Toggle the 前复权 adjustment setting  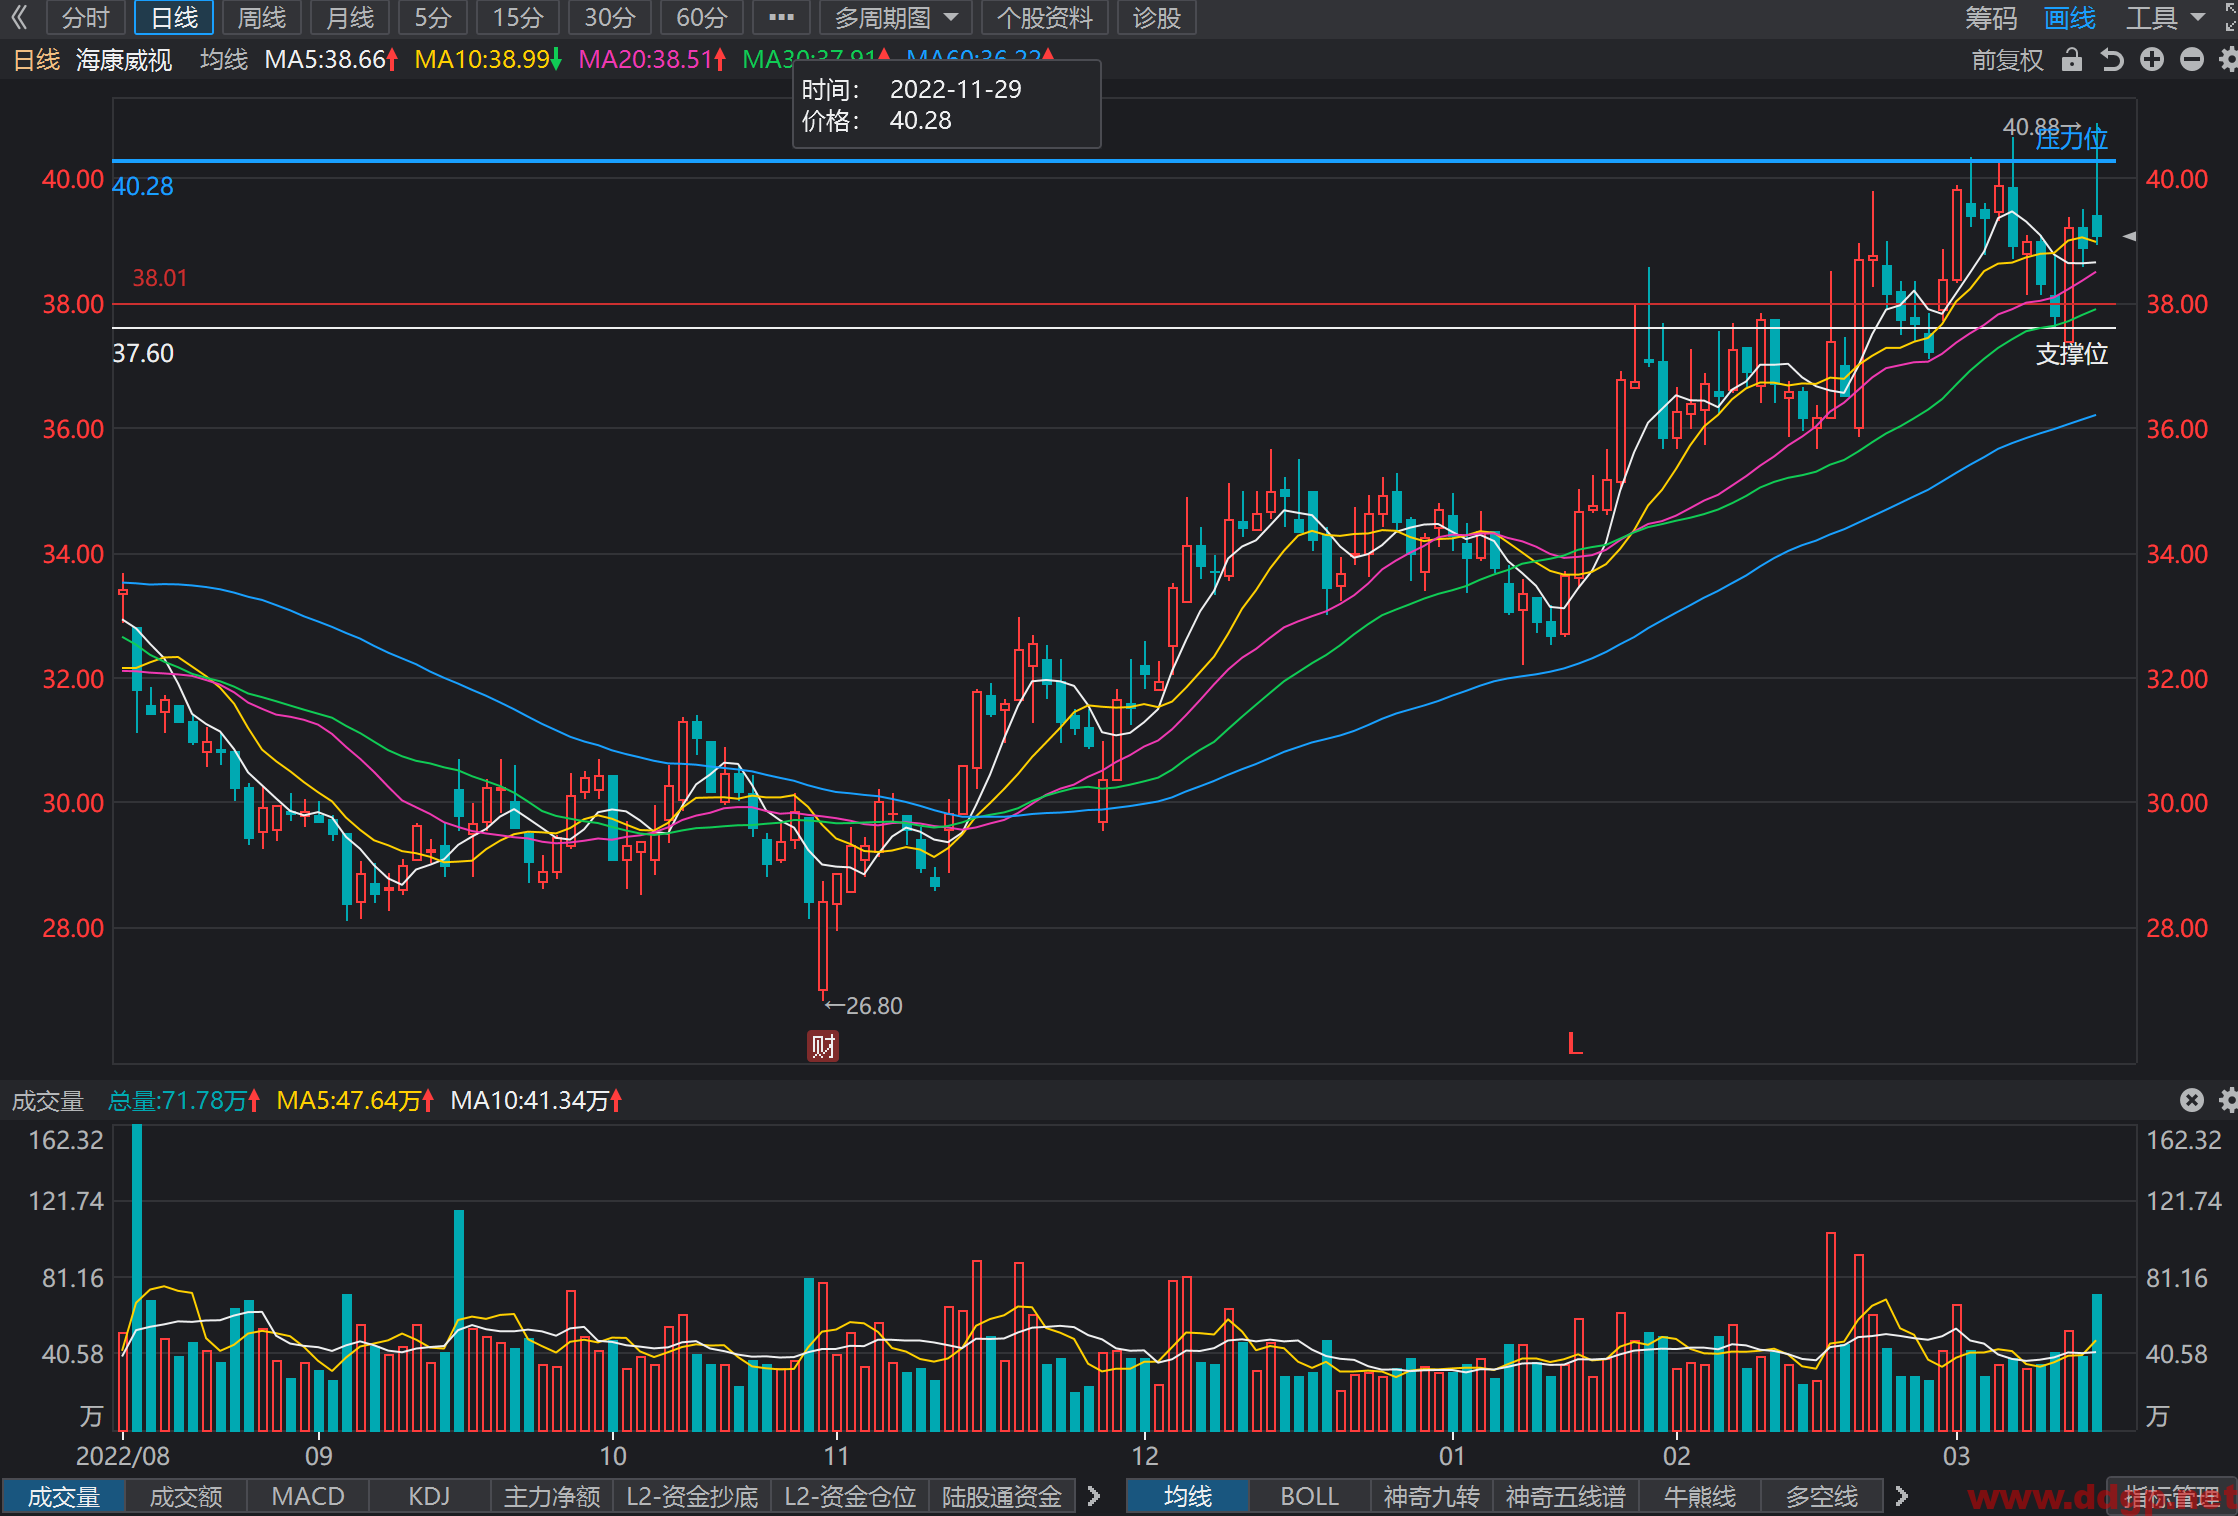(2008, 60)
